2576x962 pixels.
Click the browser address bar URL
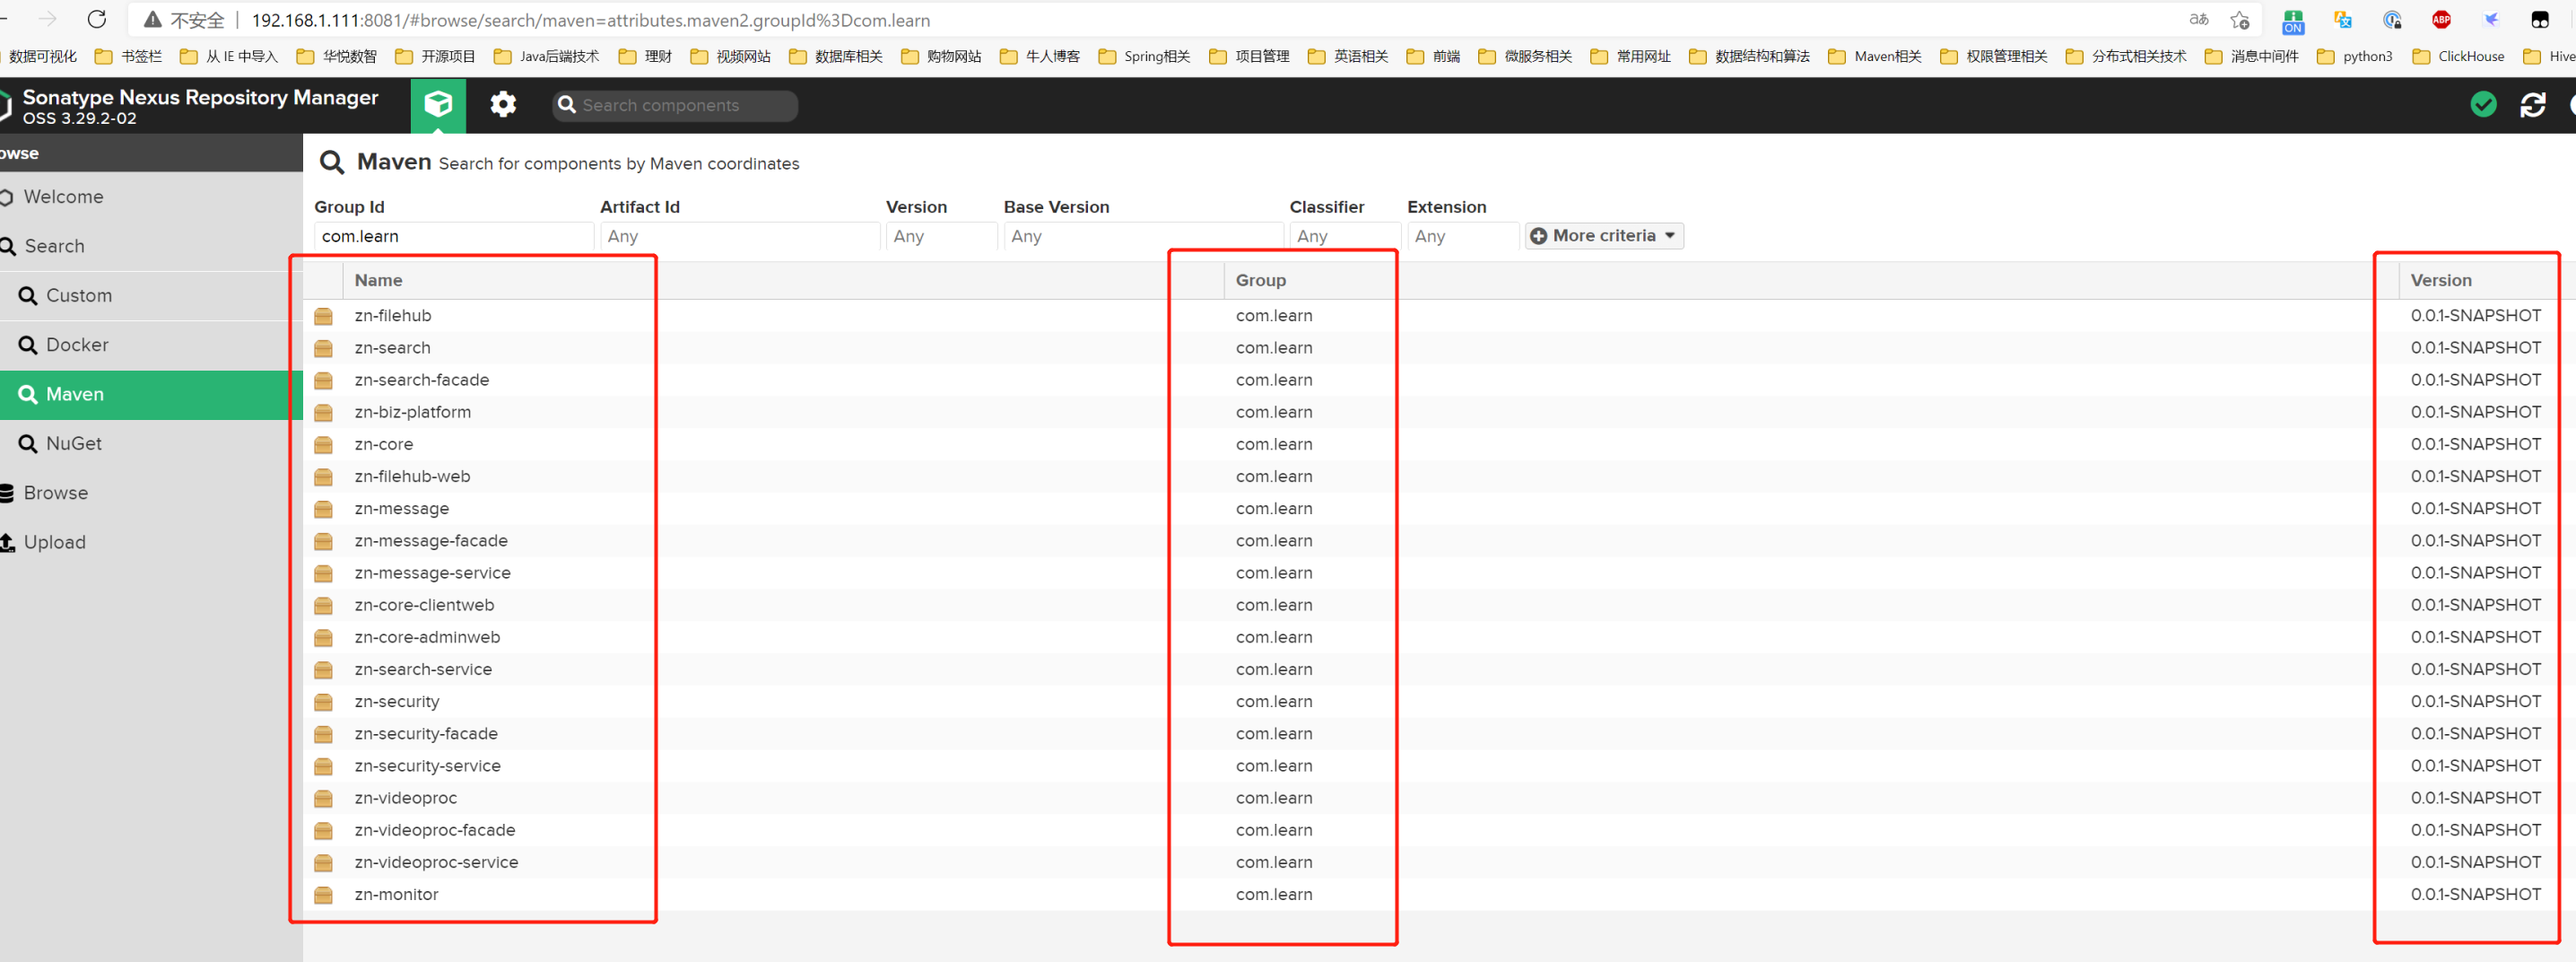[590, 20]
